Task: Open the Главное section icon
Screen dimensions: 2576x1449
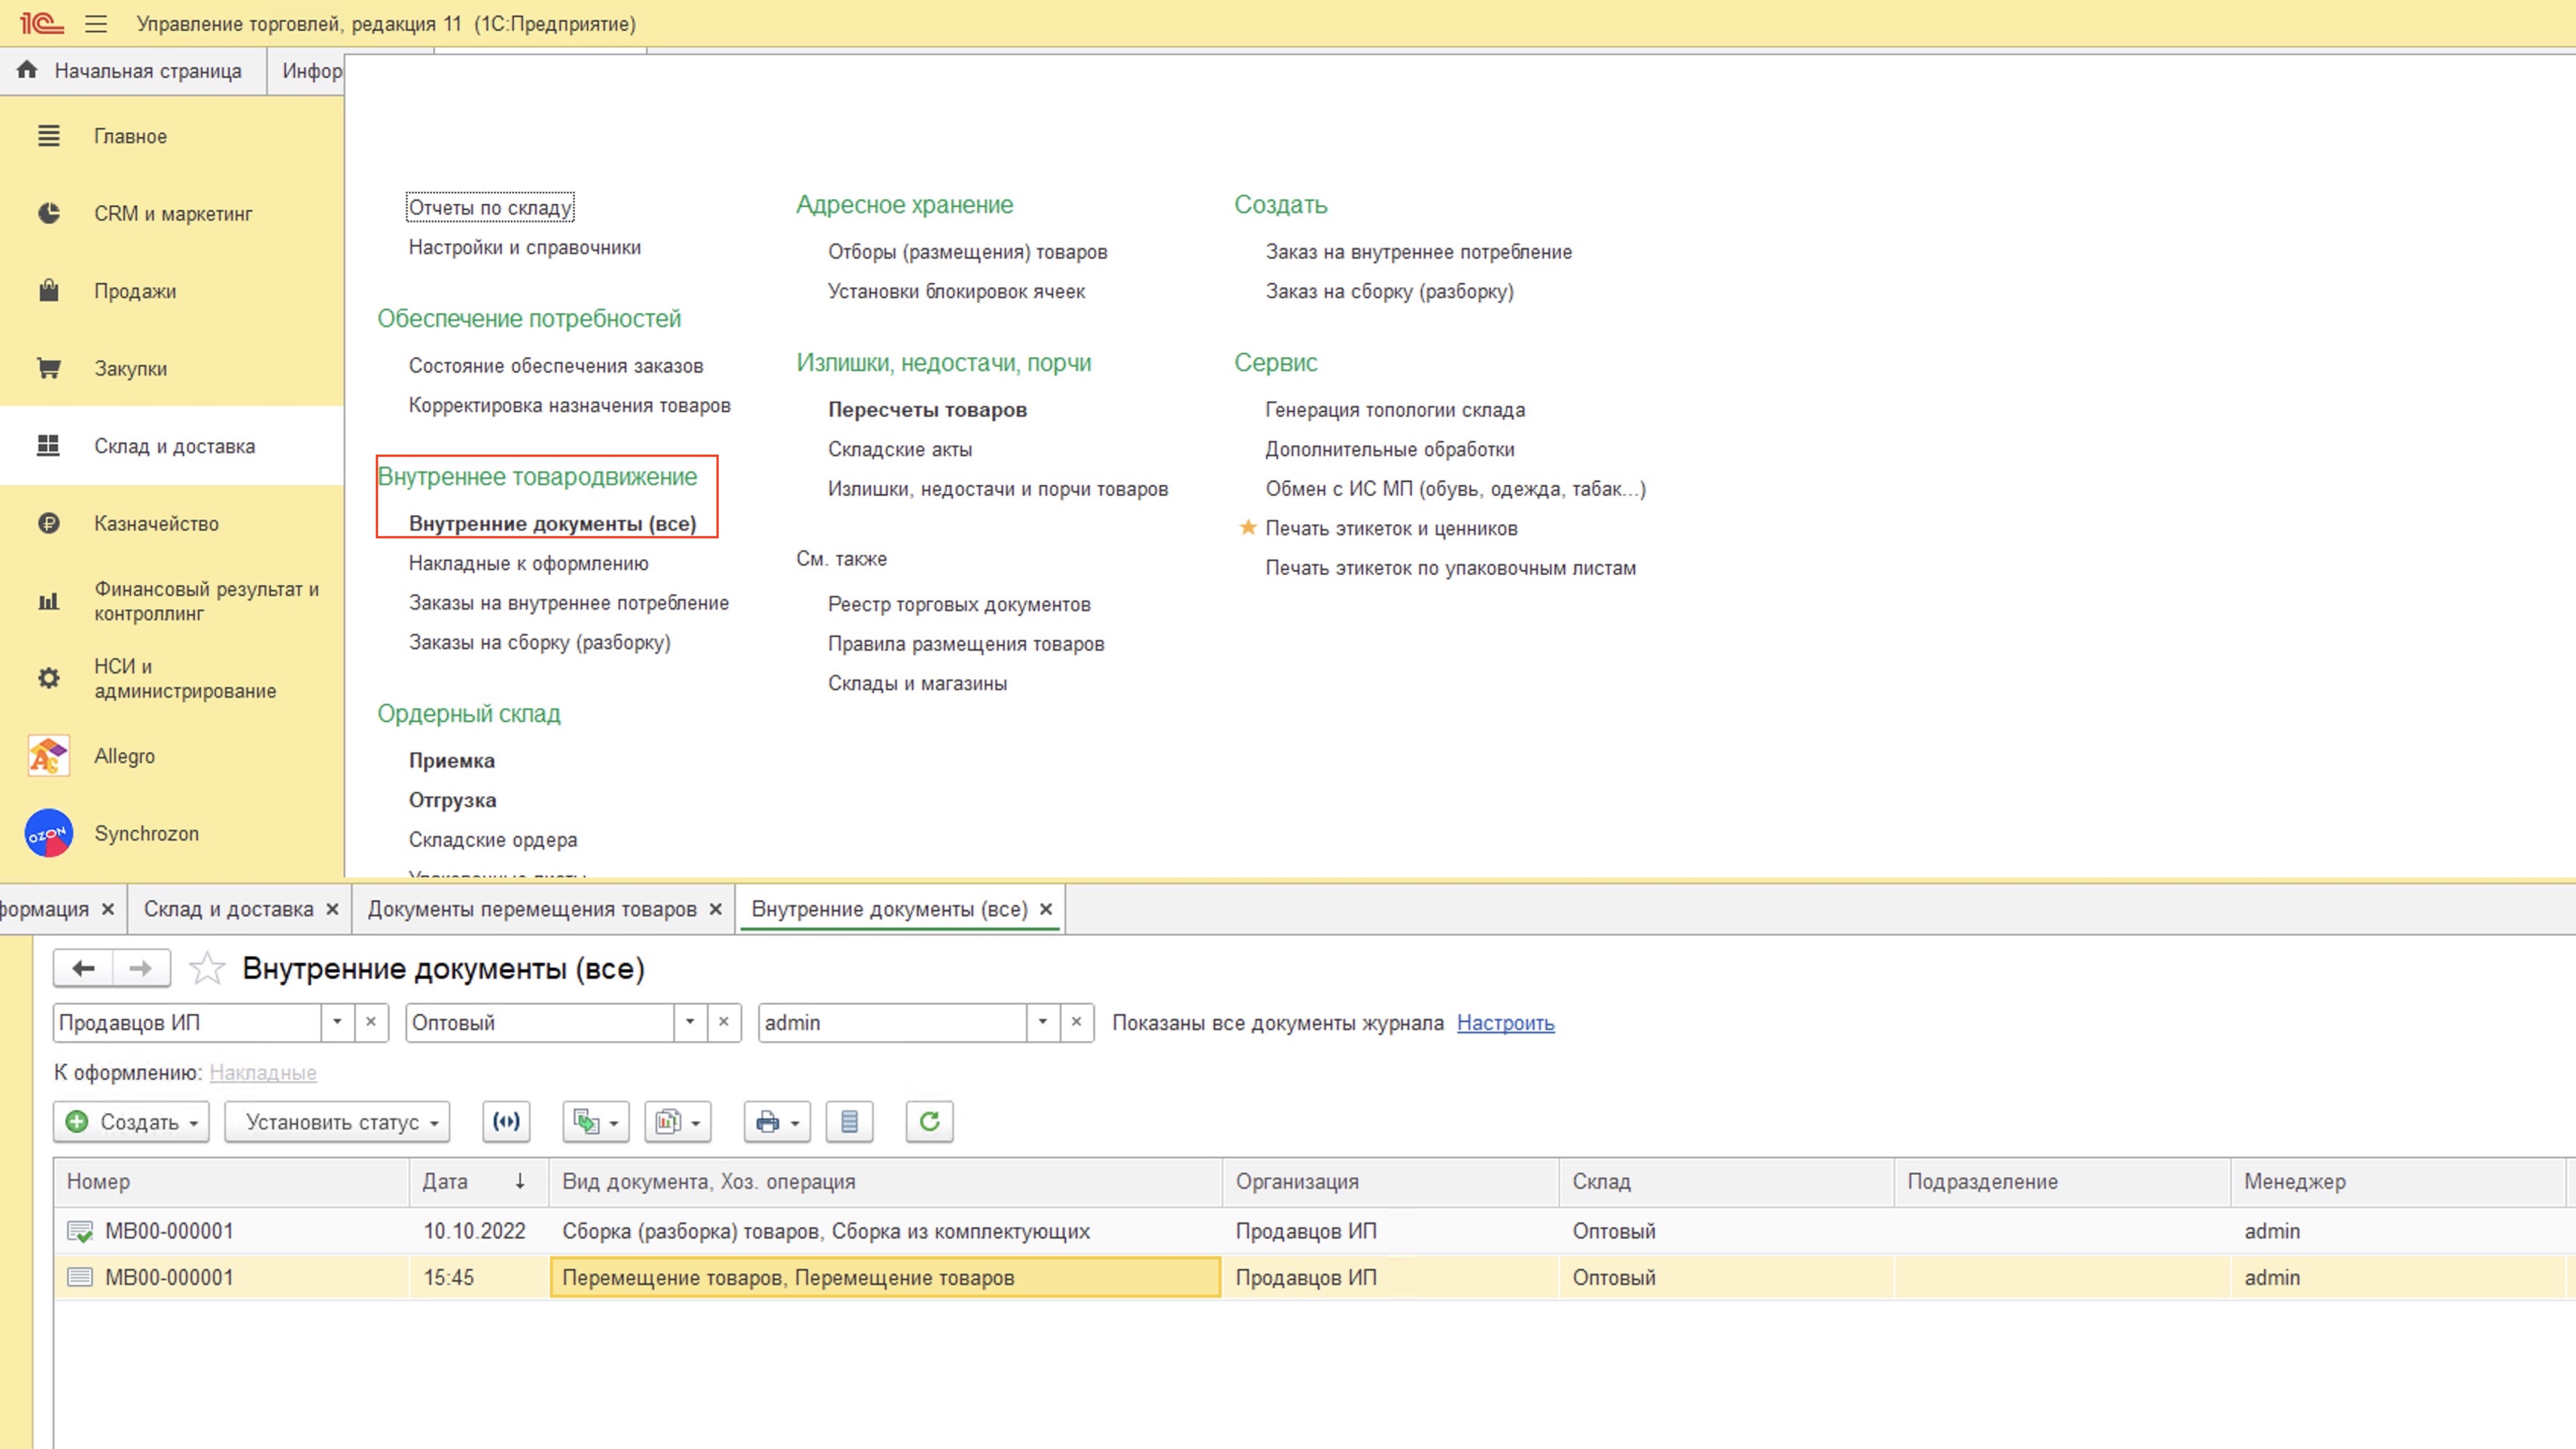Action: pos(48,136)
